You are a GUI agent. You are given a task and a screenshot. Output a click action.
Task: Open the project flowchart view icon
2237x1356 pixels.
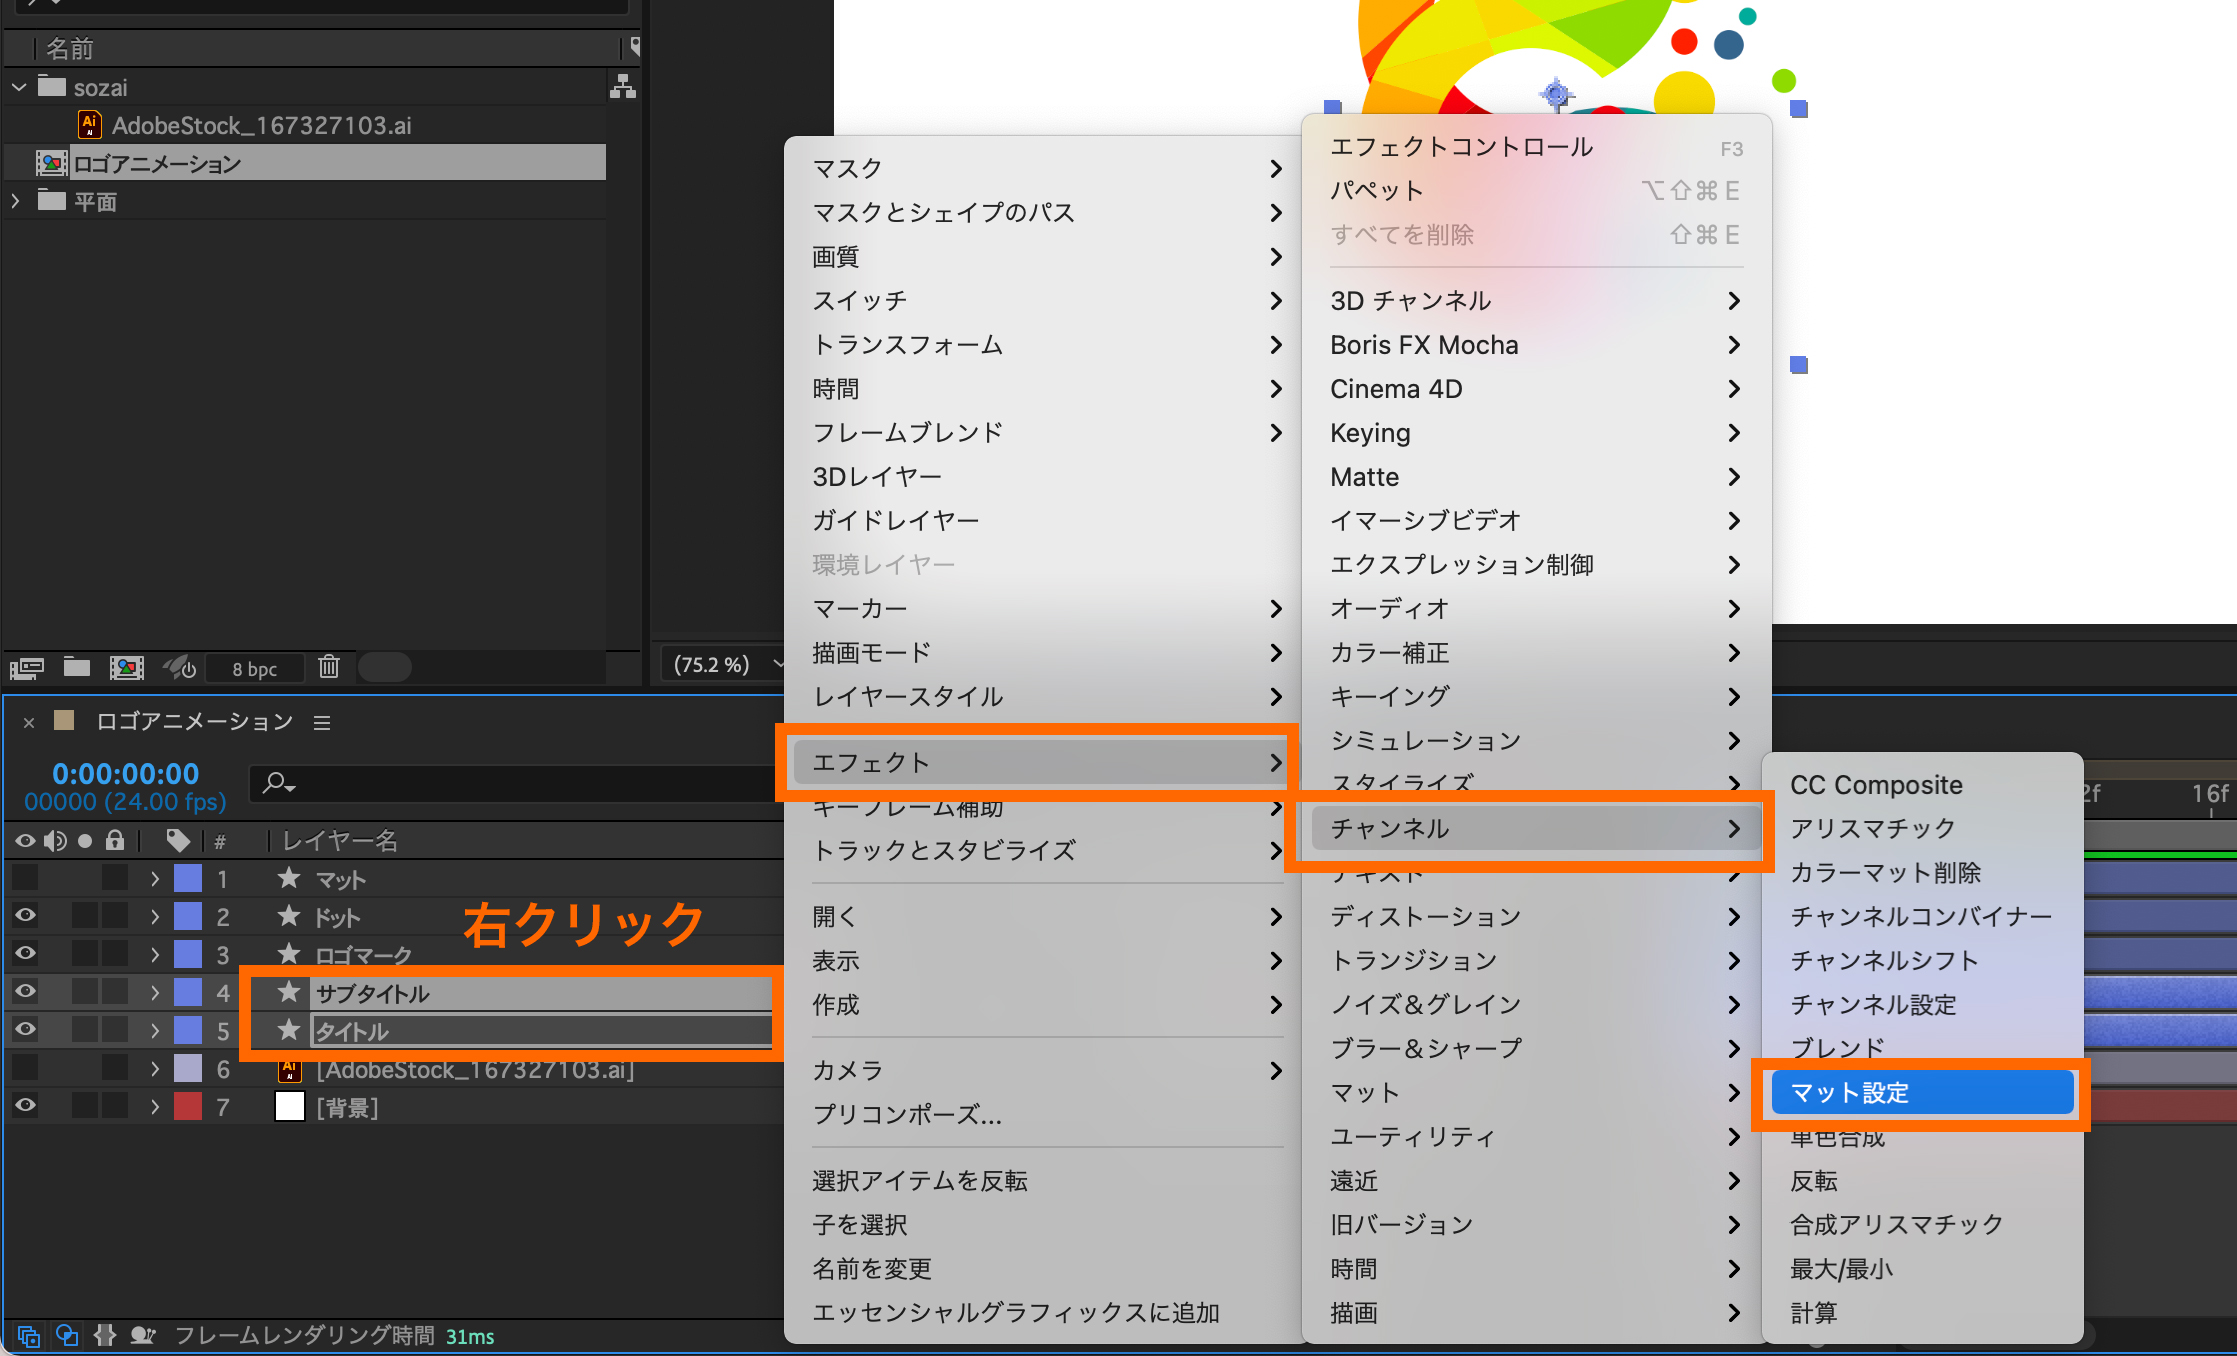coord(623,87)
